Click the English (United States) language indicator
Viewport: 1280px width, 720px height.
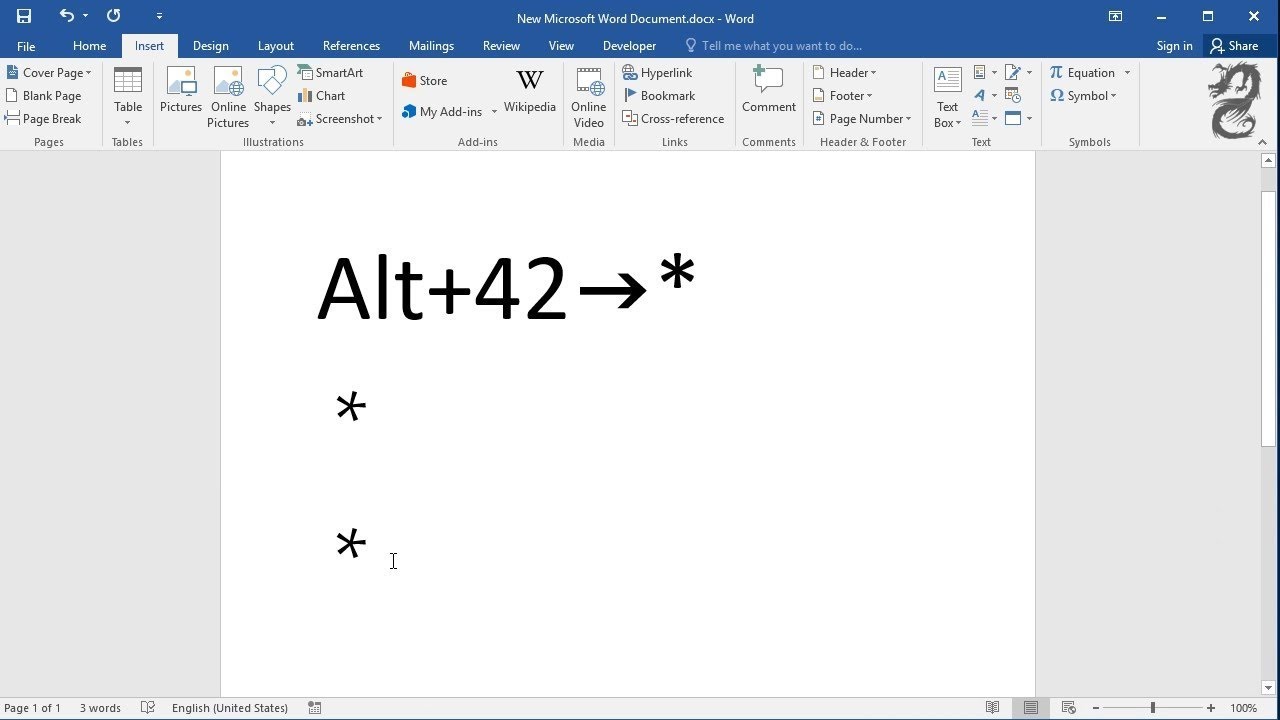[229, 708]
